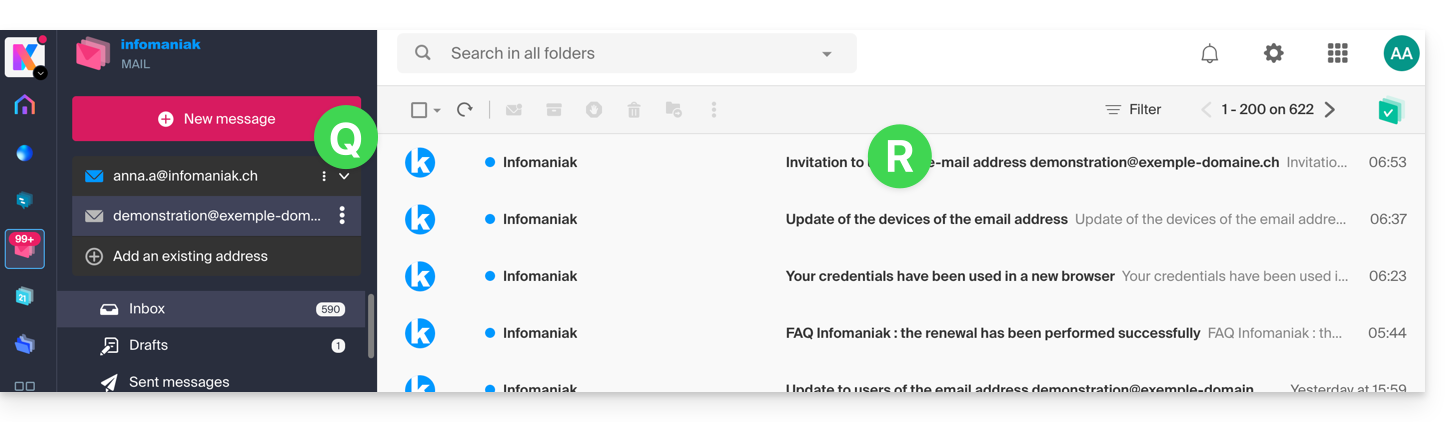Click the calendar icon in left rail
1455x422 pixels.
point(25,296)
